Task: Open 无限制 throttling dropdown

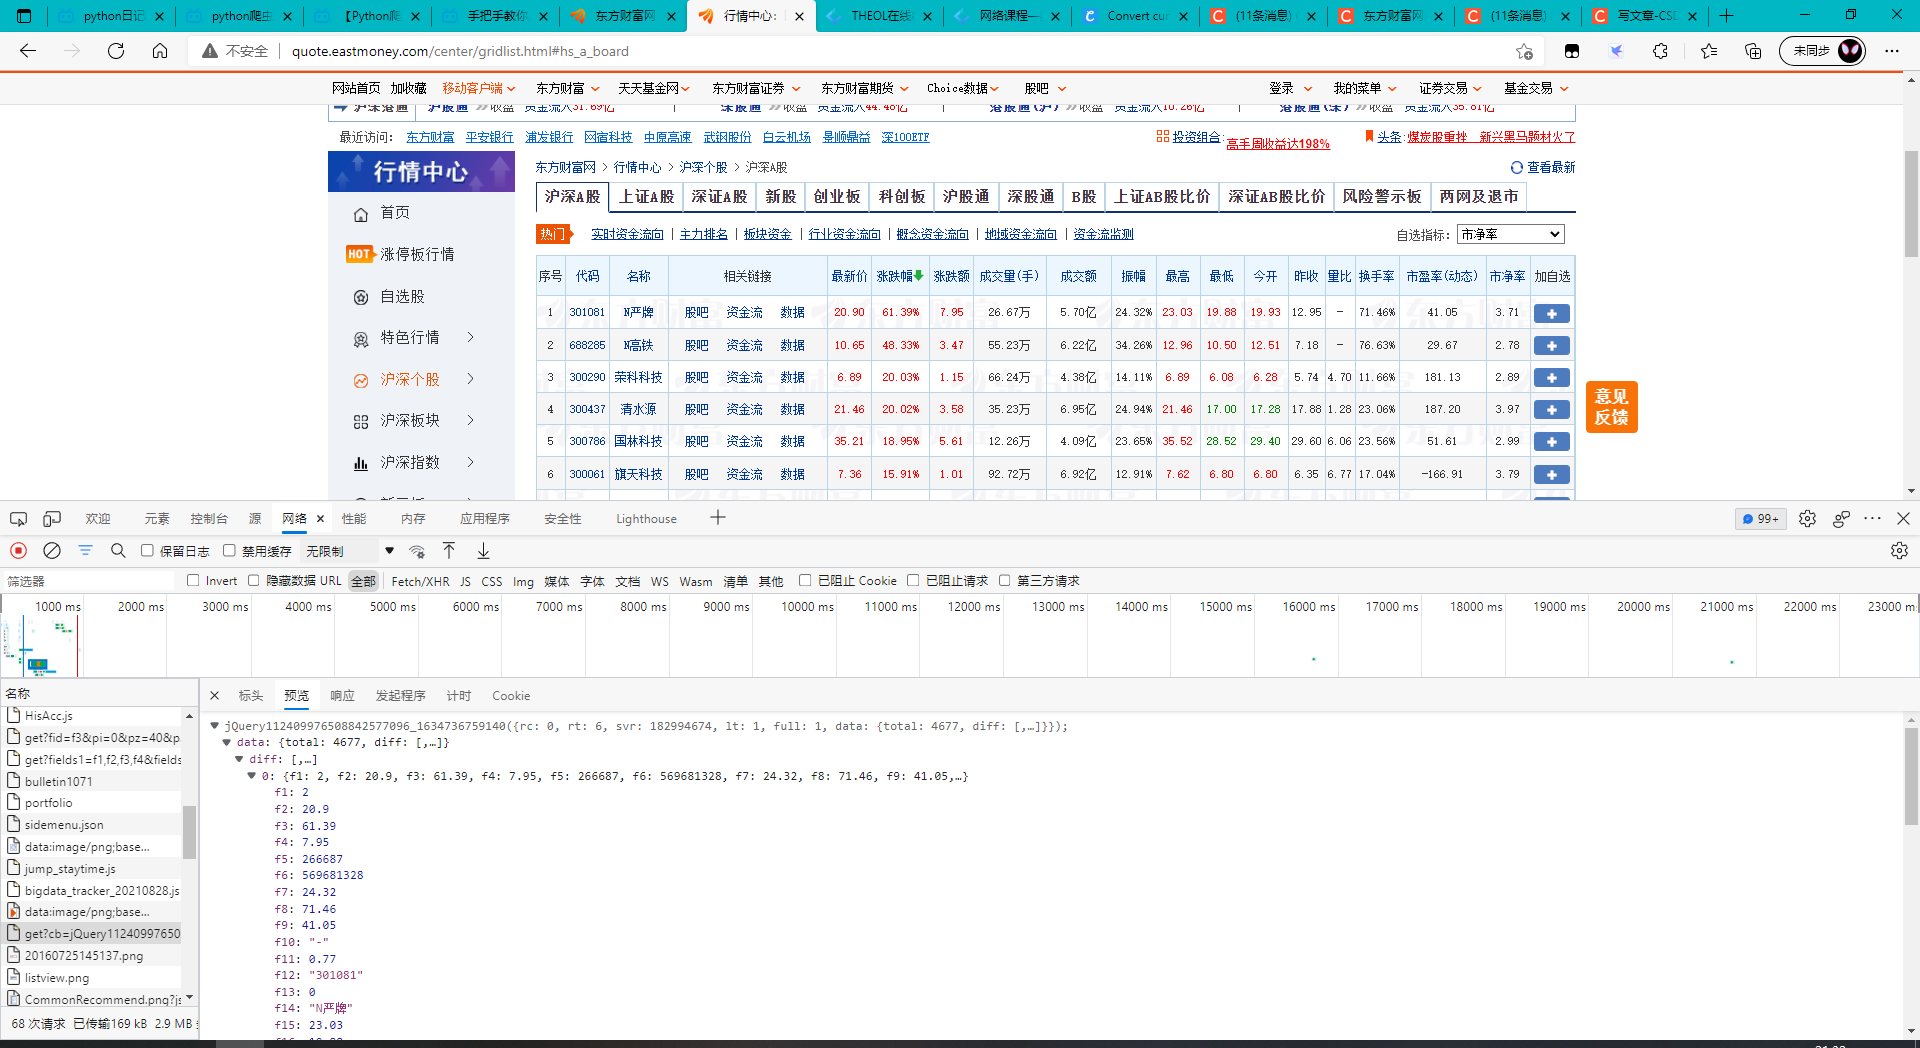Action: pos(350,551)
